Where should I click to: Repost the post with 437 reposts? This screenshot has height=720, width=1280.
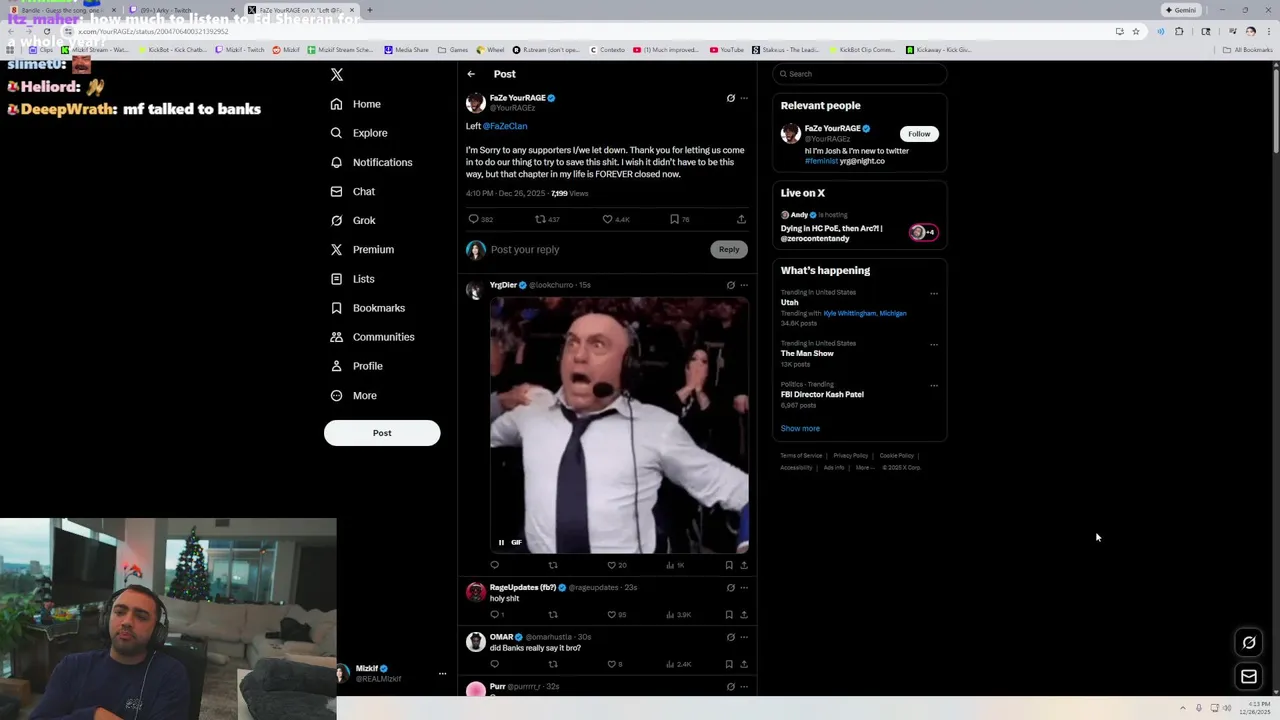click(x=547, y=219)
